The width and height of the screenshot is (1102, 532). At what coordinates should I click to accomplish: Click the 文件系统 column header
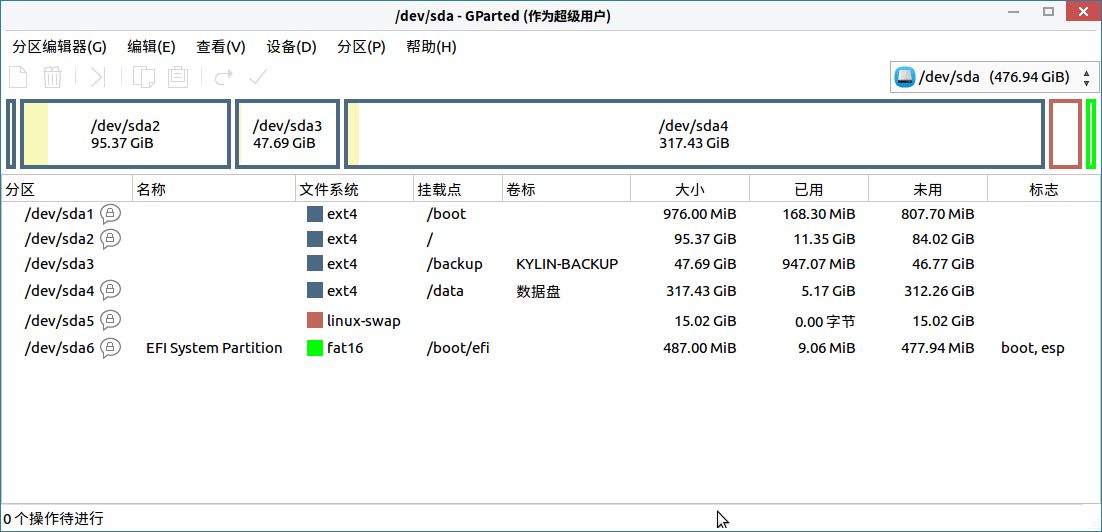coord(354,190)
